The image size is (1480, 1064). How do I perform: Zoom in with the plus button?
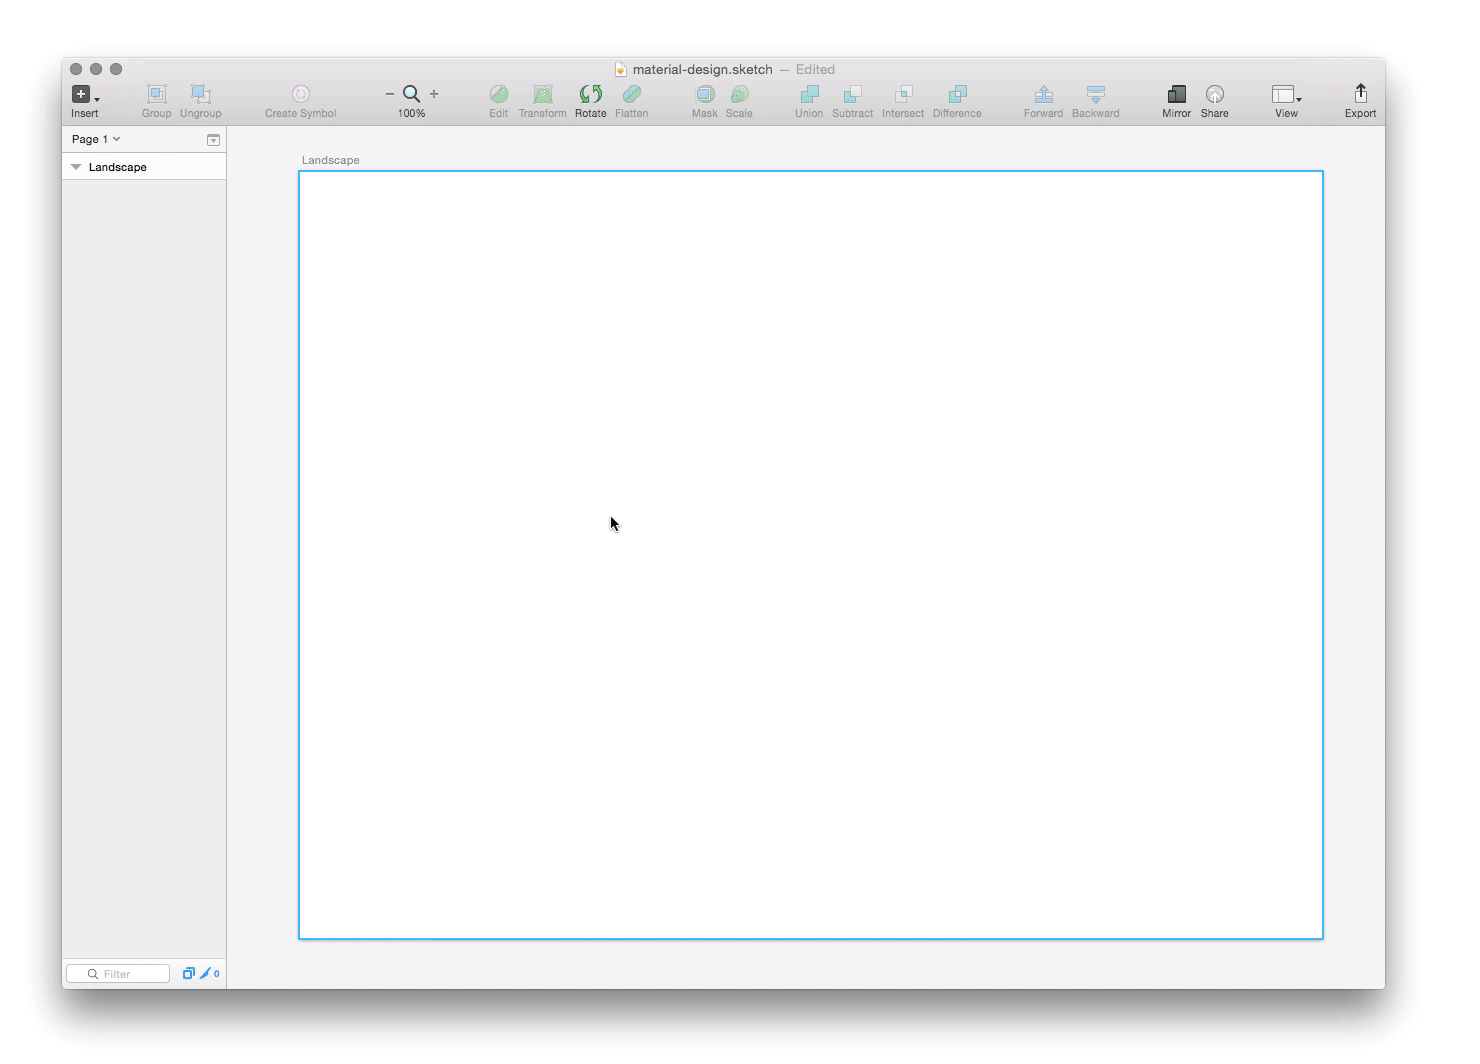click(434, 94)
